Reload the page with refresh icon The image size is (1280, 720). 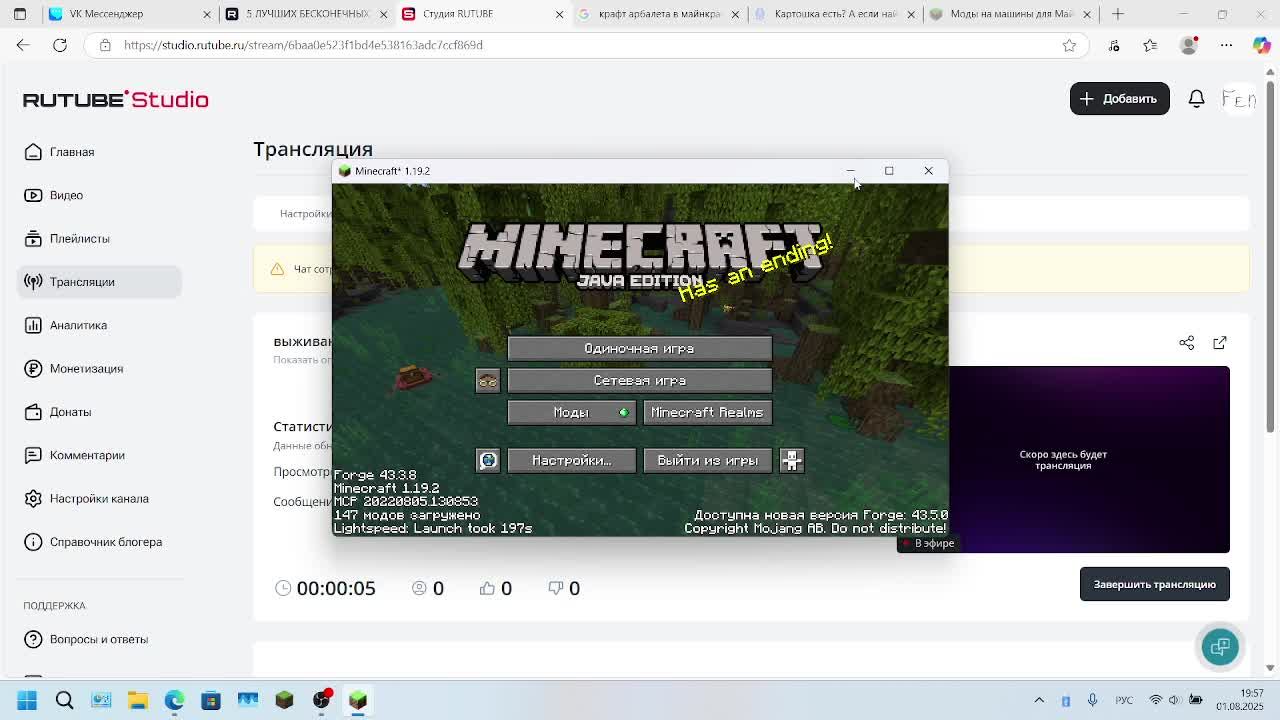(60, 45)
